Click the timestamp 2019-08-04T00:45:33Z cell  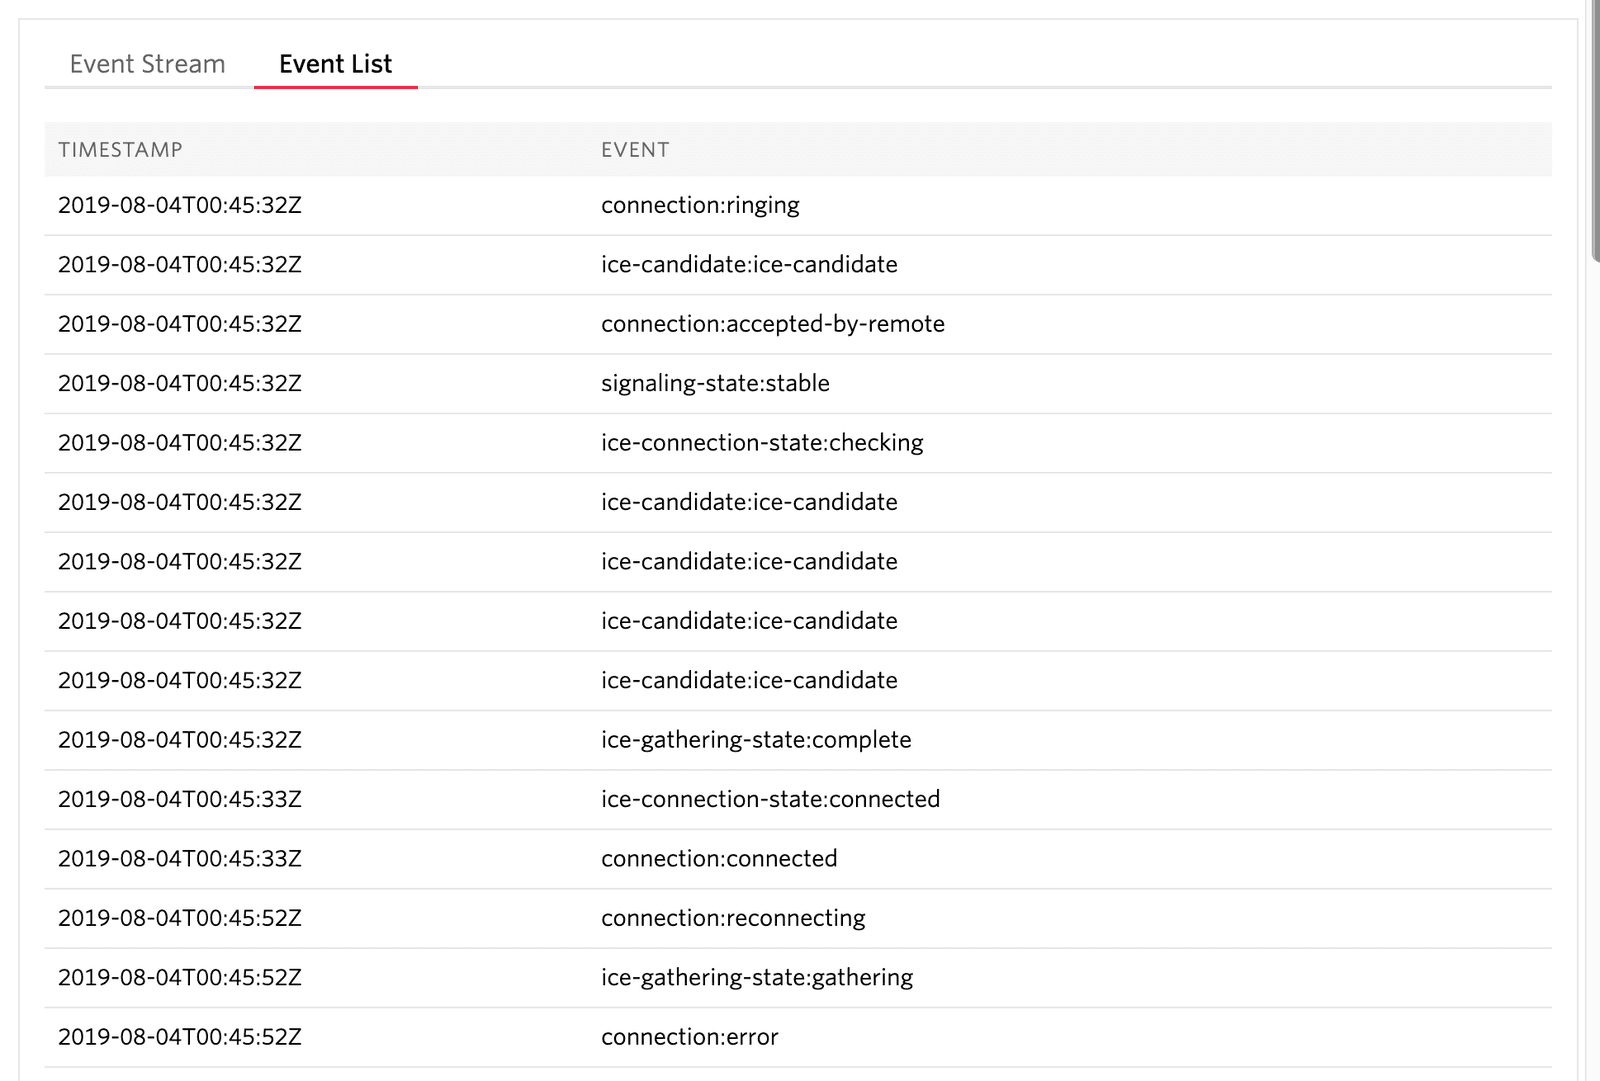pyautogui.click(x=180, y=798)
